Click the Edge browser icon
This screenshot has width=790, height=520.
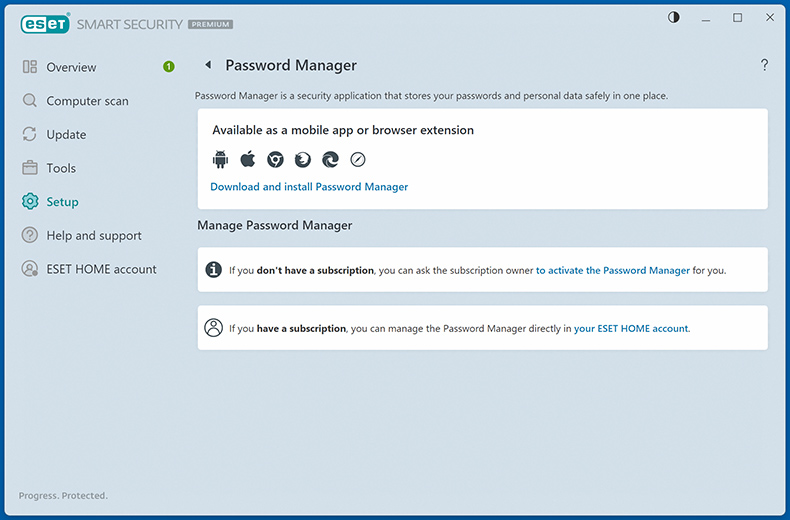[330, 160]
